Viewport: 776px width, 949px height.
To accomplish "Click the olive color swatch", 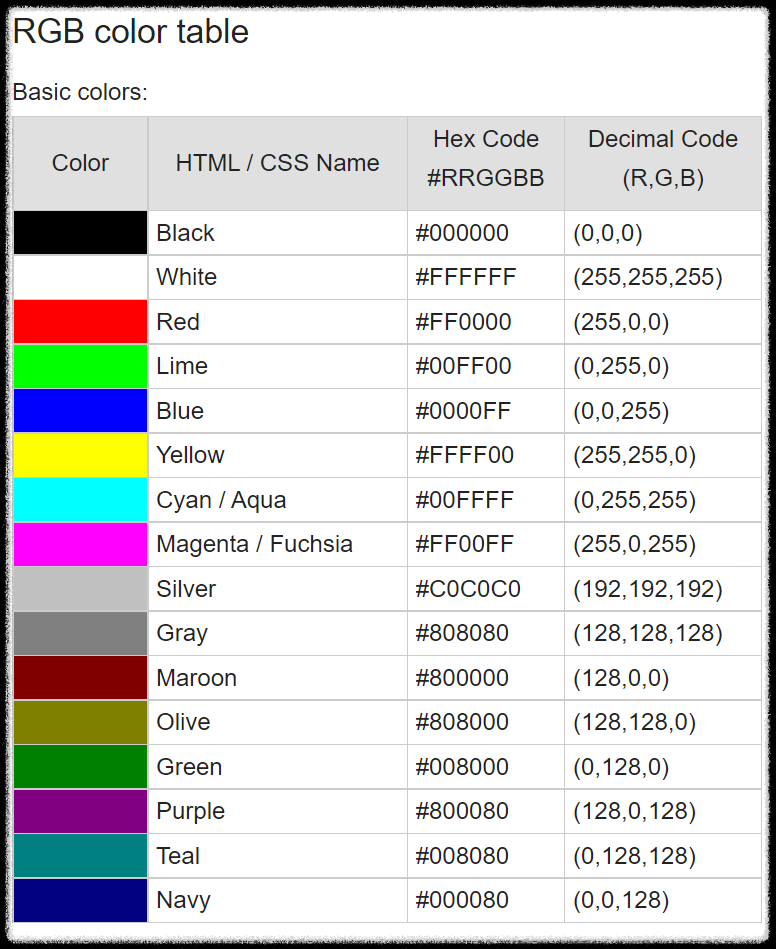I will tap(81, 722).
